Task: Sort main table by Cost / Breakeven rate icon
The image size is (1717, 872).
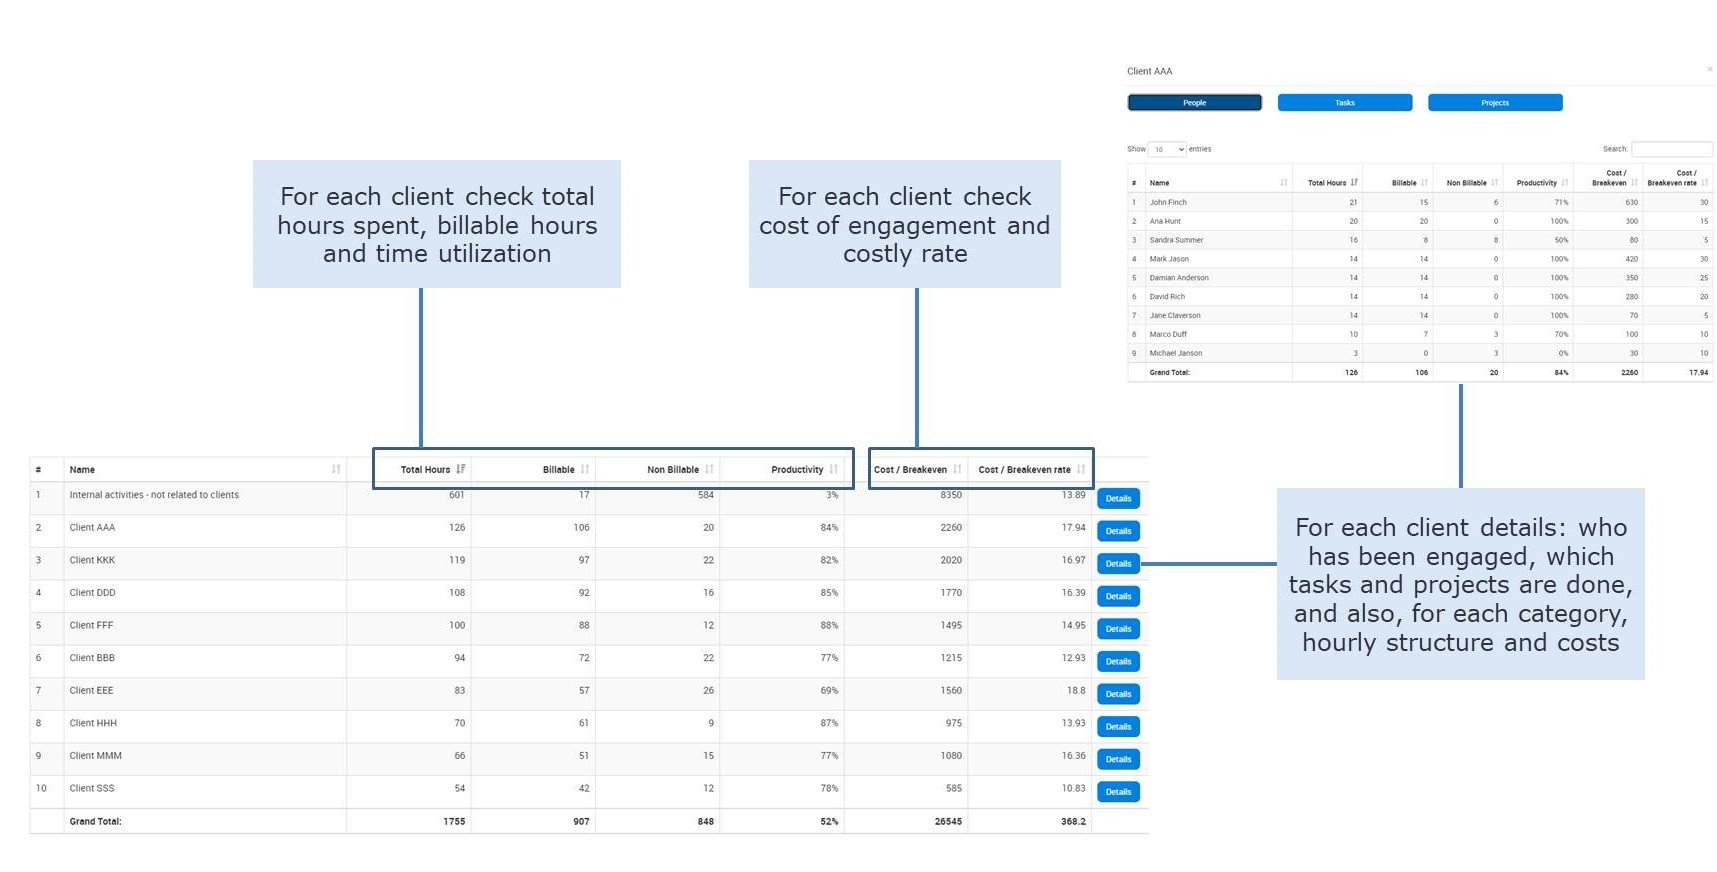Action: 1080,469
